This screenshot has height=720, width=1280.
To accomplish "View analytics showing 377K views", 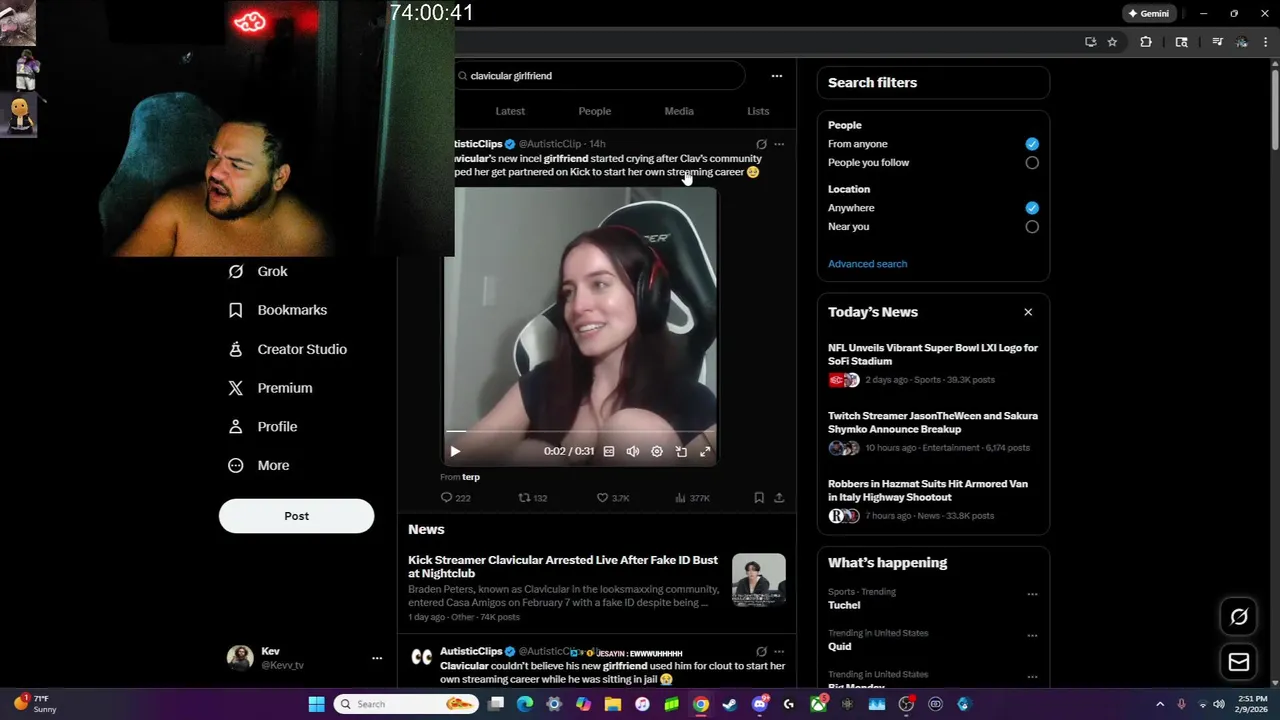I will coord(692,497).
